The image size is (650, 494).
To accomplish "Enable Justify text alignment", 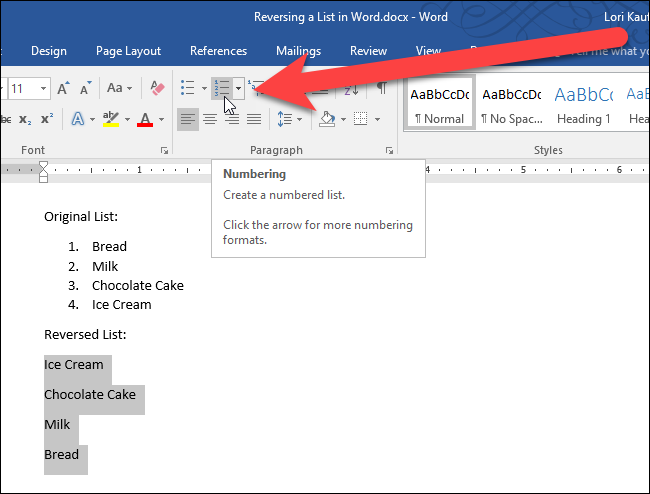I will (254, 119).
